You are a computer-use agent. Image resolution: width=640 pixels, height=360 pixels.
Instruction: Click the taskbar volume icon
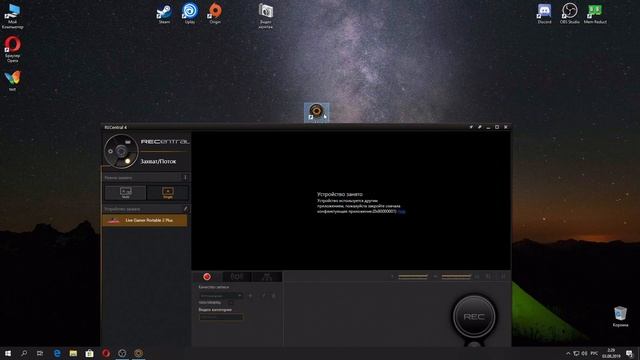(584, 353)
